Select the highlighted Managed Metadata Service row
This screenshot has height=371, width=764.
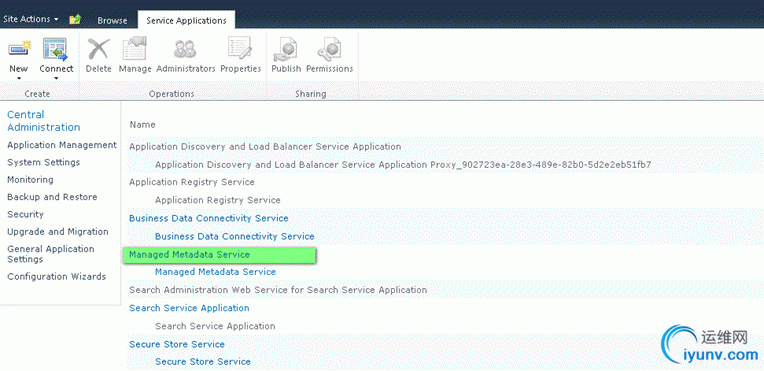(x=220, y=255)
